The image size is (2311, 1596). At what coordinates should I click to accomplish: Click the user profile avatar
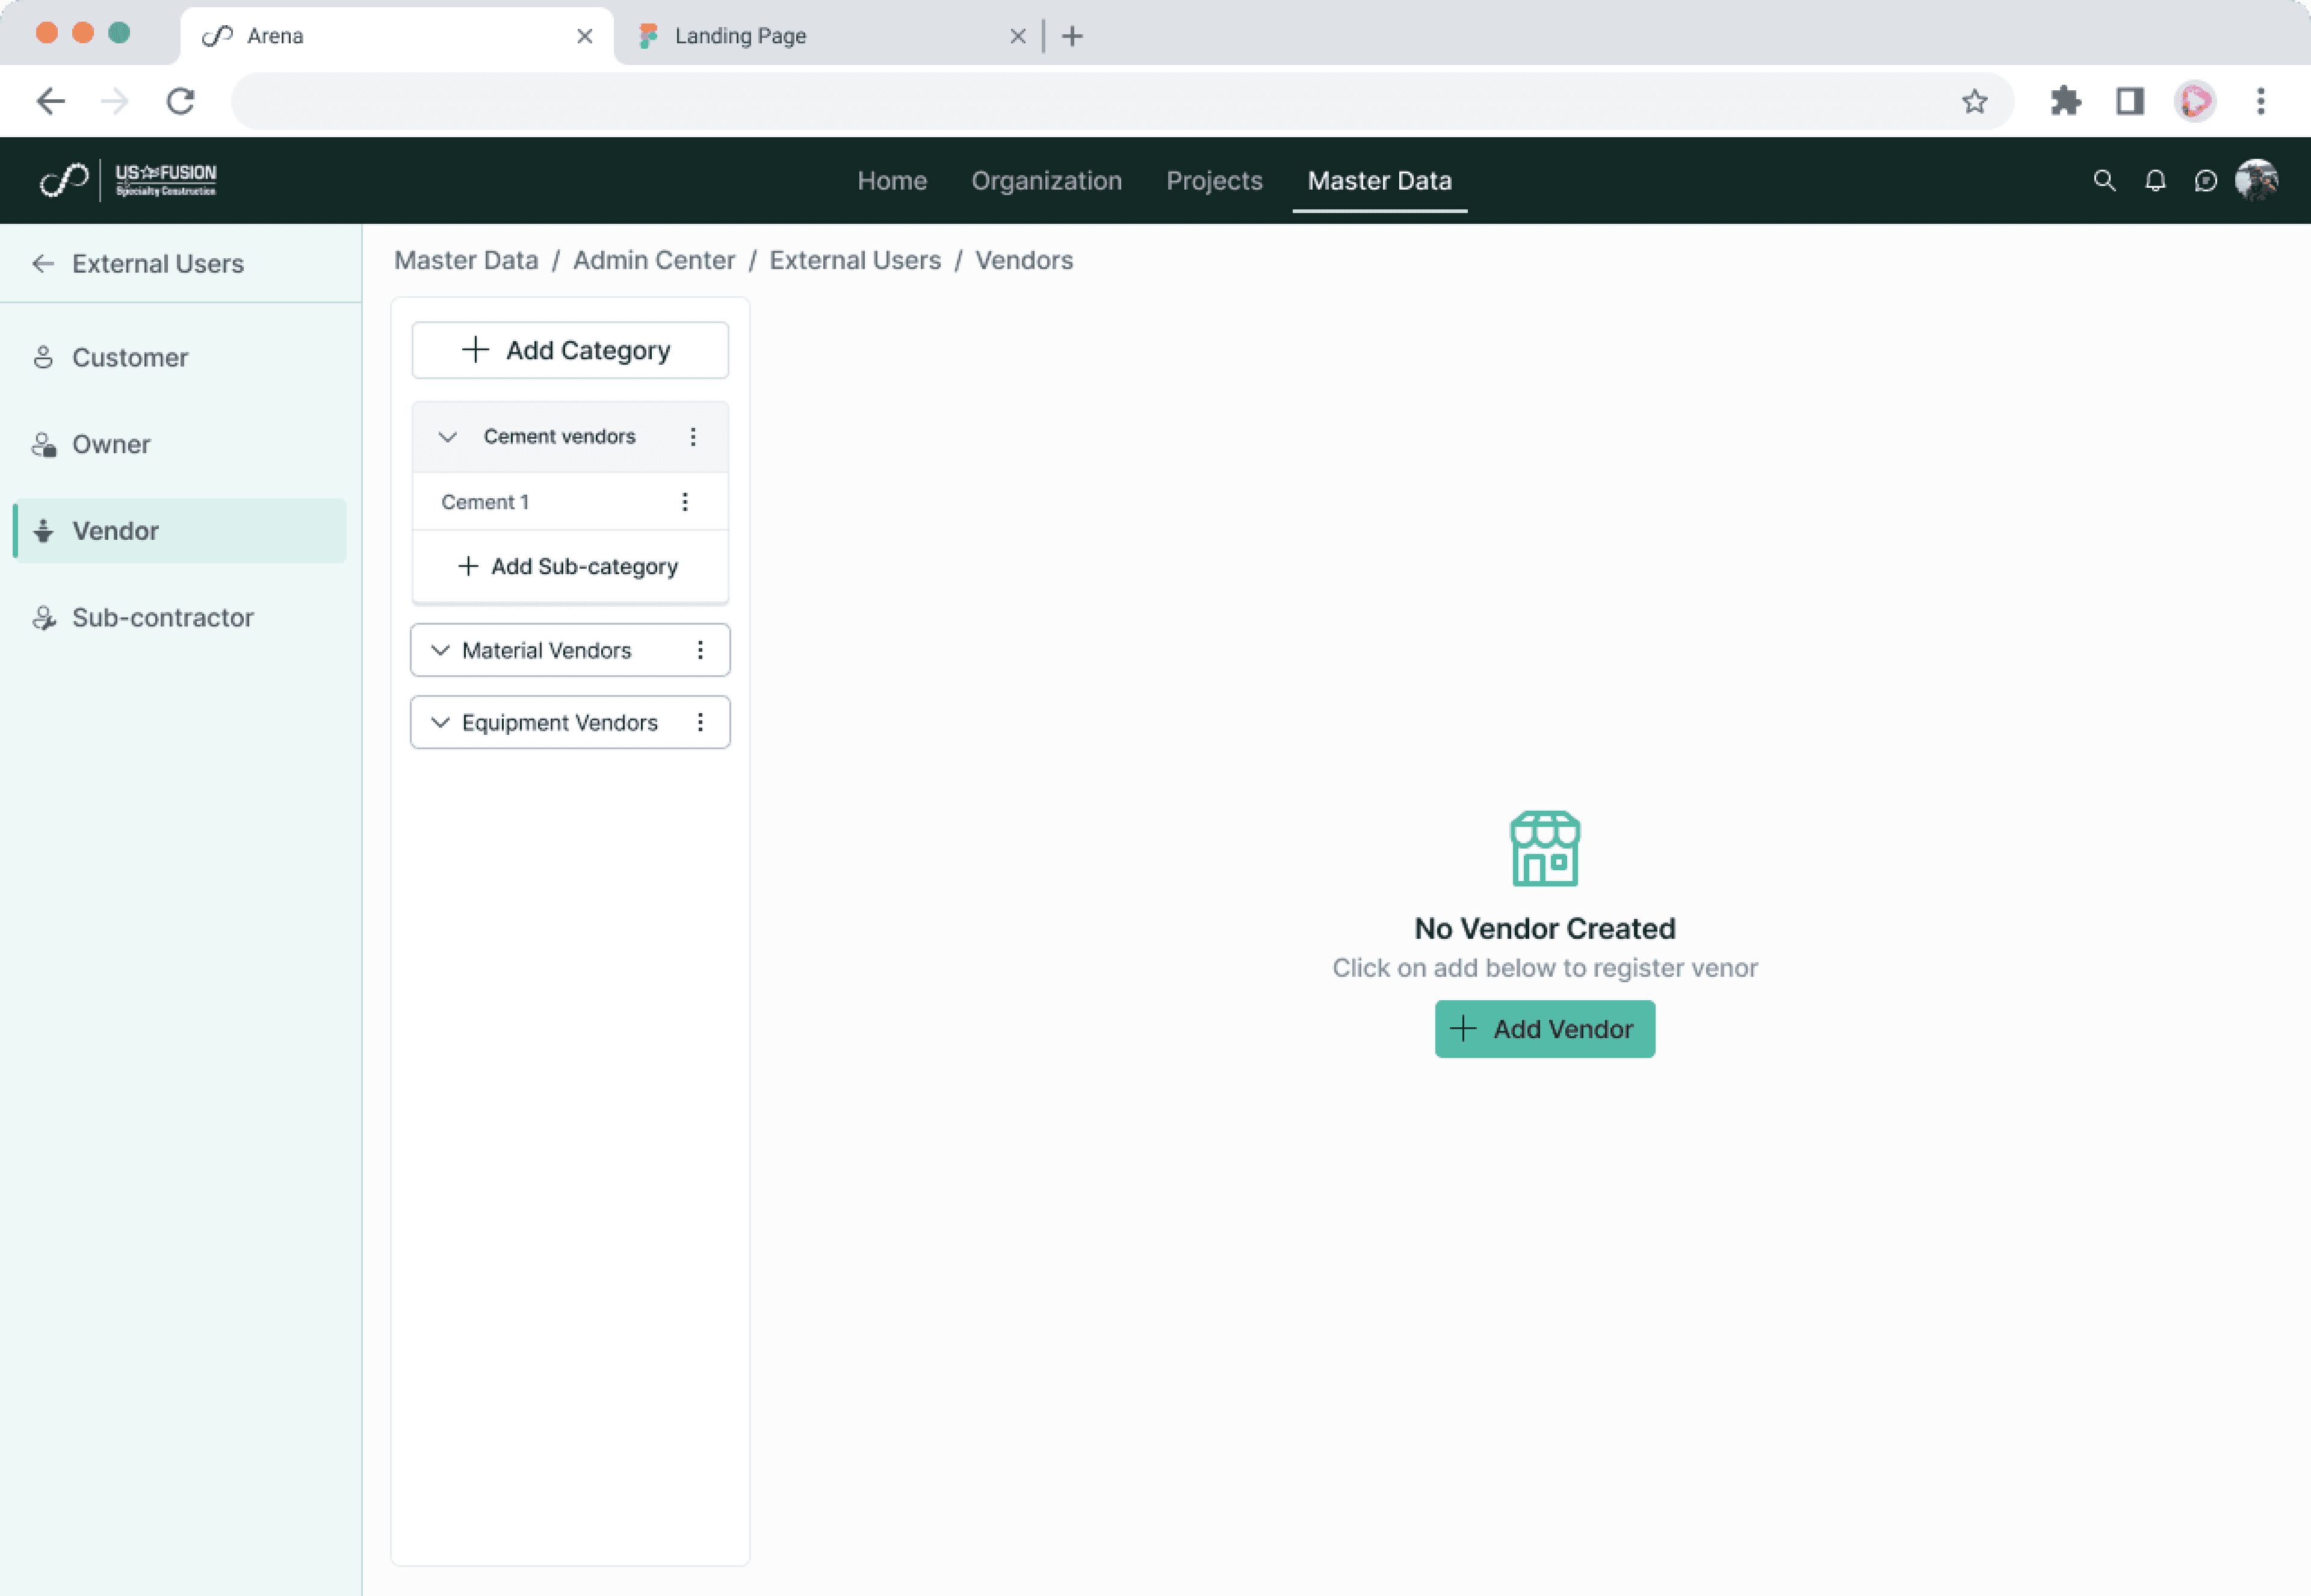tap(2256, 181)
